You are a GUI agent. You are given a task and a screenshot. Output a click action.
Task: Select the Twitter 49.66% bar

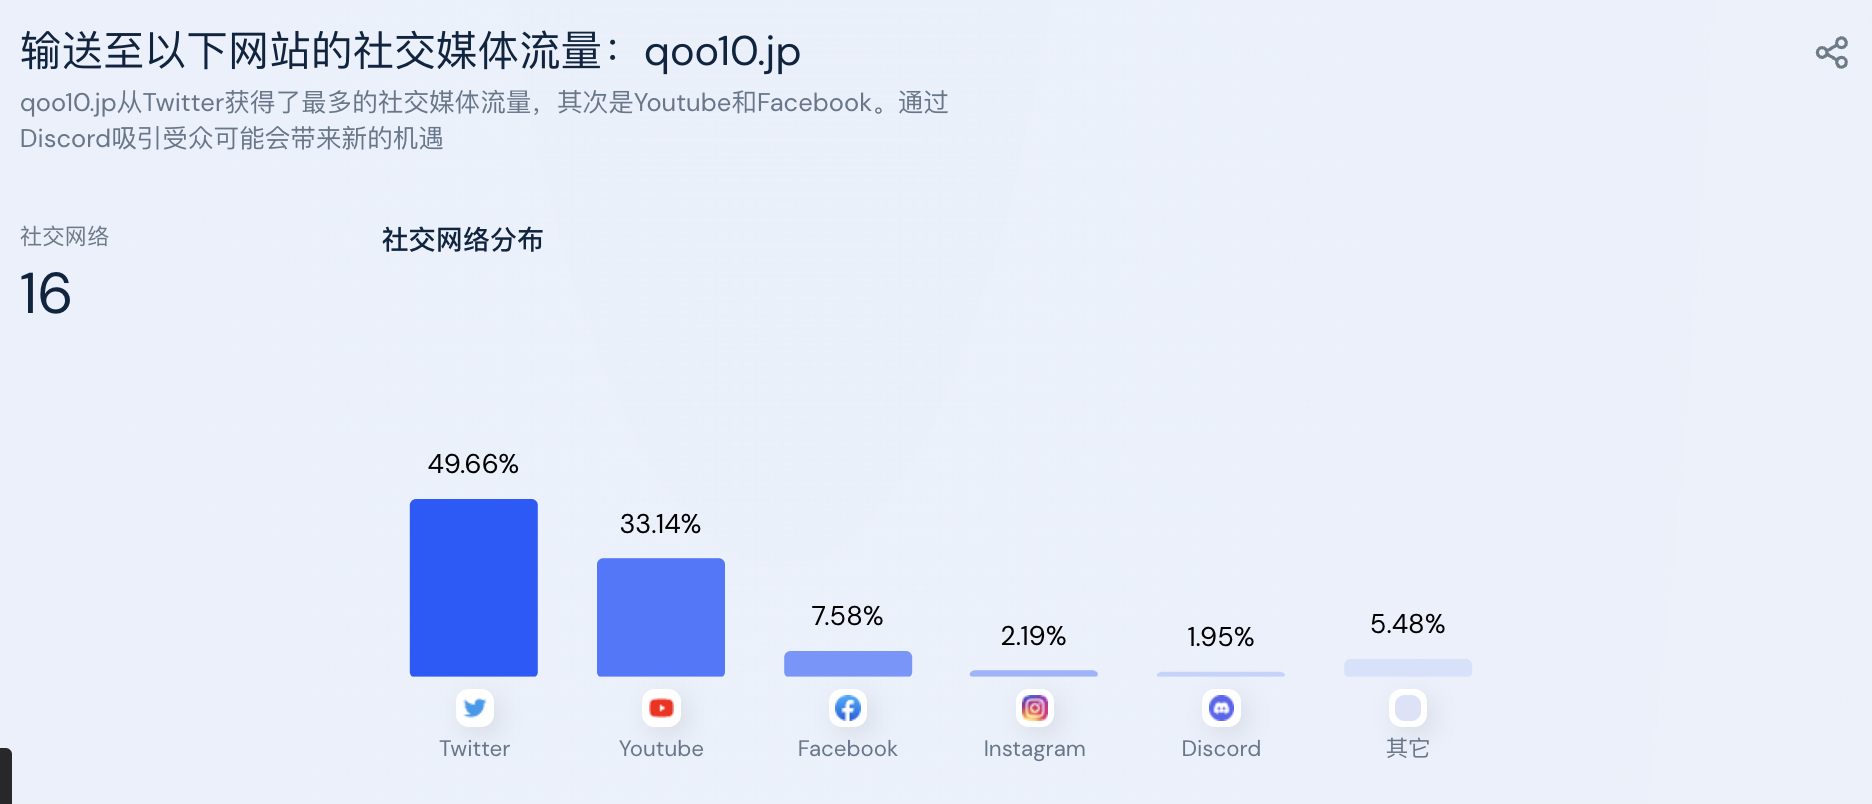tap(474, 588)
